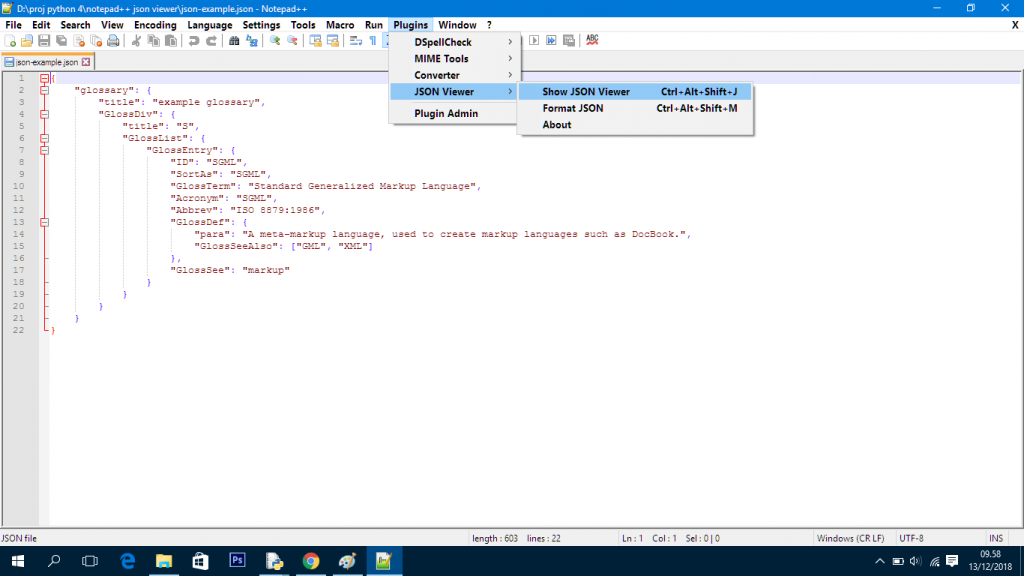This screenshot has height=576, width=1024.
Task: Click the Find binoculars toolbar icon
Action: (234, 41)
